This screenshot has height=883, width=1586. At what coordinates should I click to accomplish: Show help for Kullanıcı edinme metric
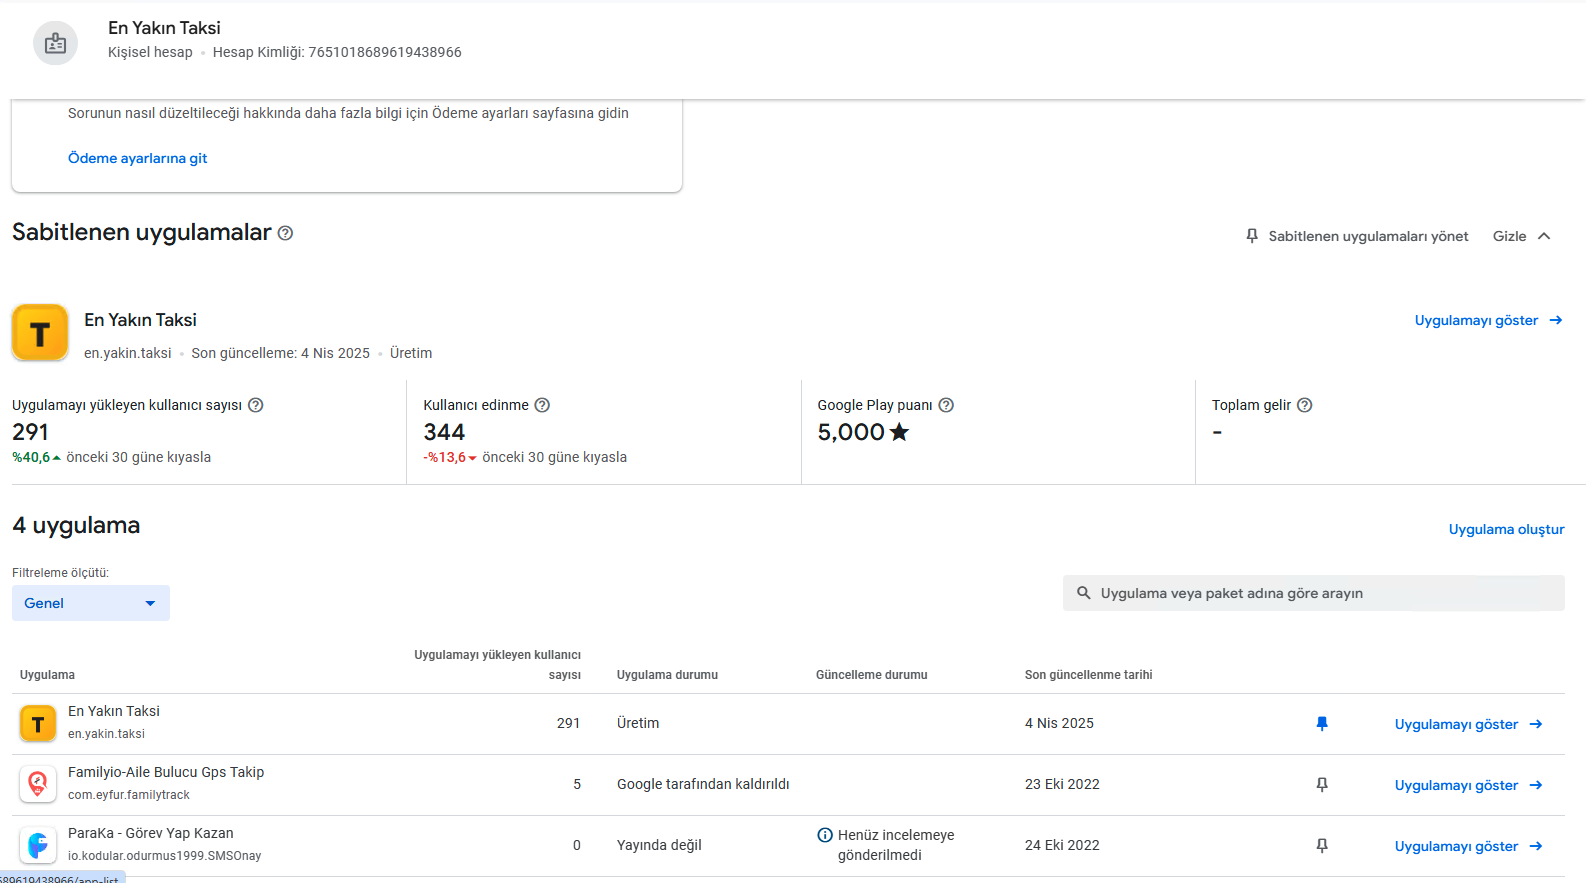542,405
